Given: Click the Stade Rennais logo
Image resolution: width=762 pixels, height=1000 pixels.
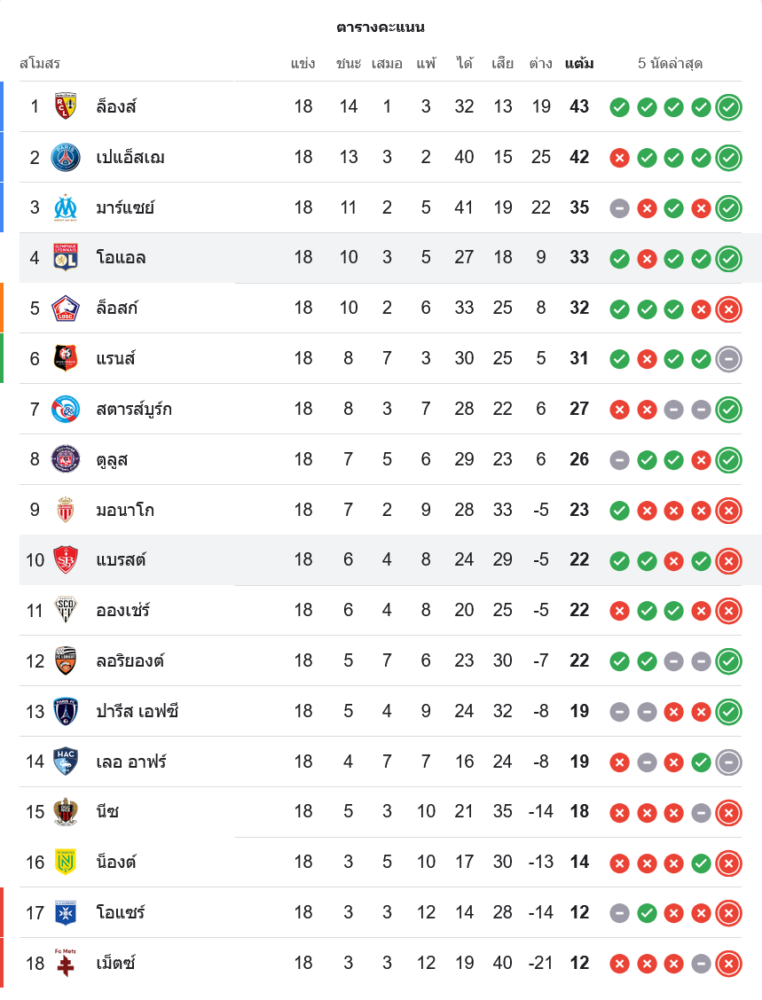Looking at the screenshot, I should point(66,358).
